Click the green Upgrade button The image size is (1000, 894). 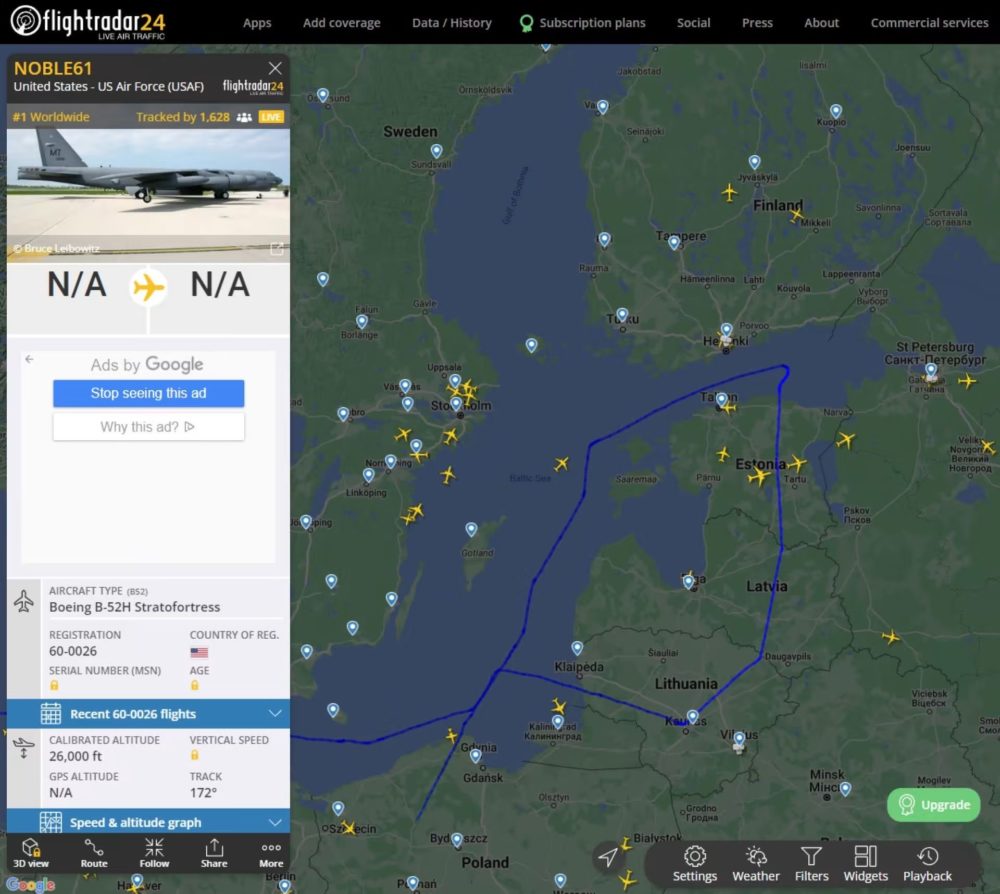[x=934, y=805]
